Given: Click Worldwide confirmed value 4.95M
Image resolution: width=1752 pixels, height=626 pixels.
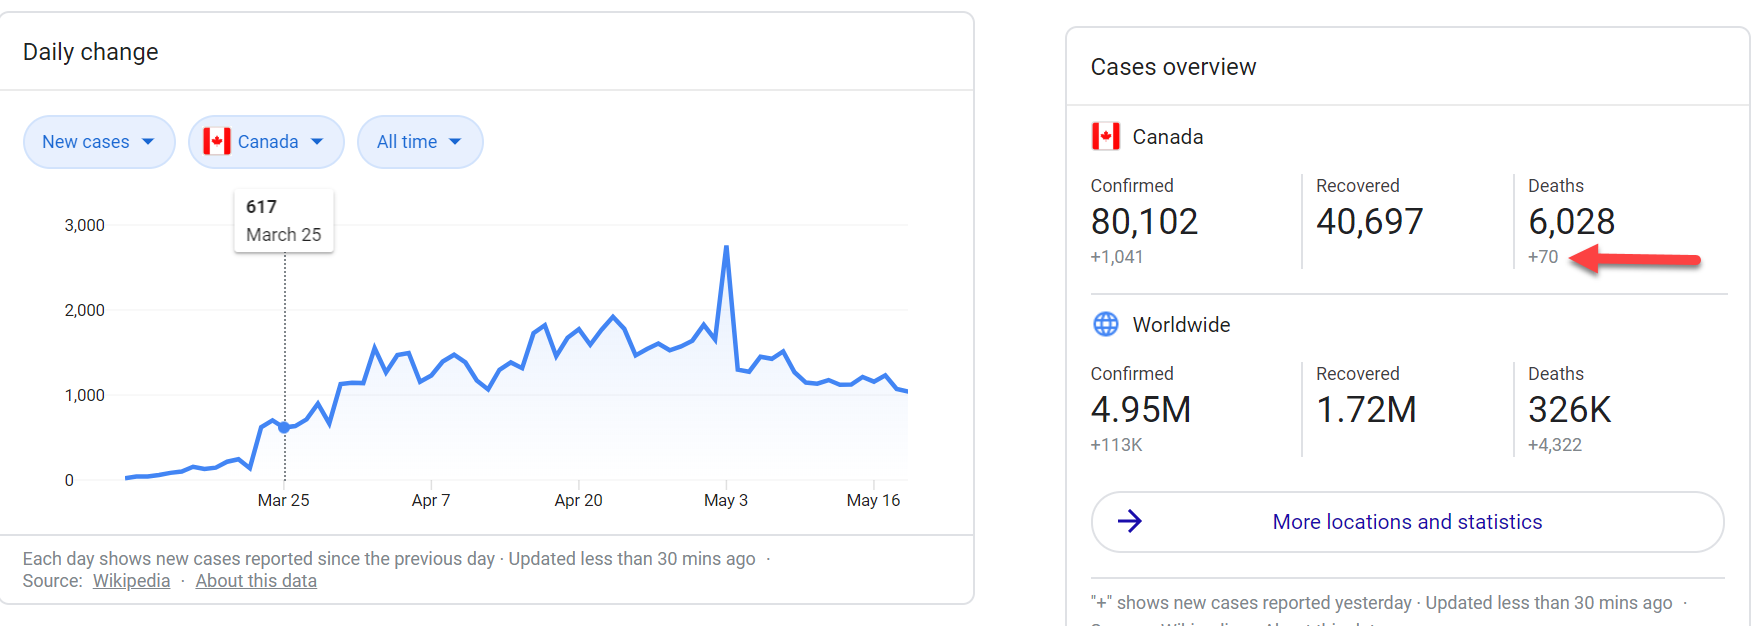Looking at the screenshot, I should pyautogui.click(x=1140, y=409).
